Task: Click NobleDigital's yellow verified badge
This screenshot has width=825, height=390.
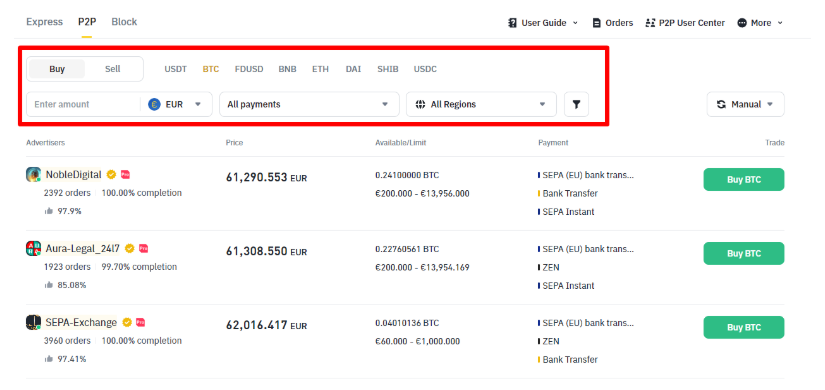Action: tap(111, 174)
